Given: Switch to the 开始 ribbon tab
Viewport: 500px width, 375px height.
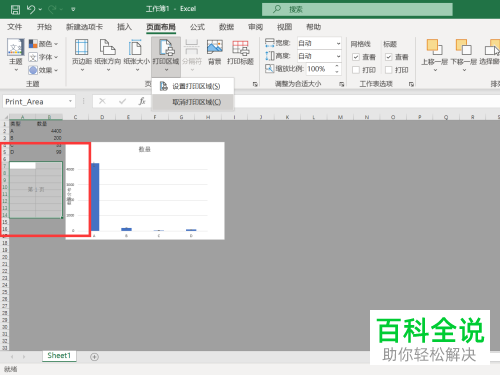Looking at the screenshot, I should point(44,27).
